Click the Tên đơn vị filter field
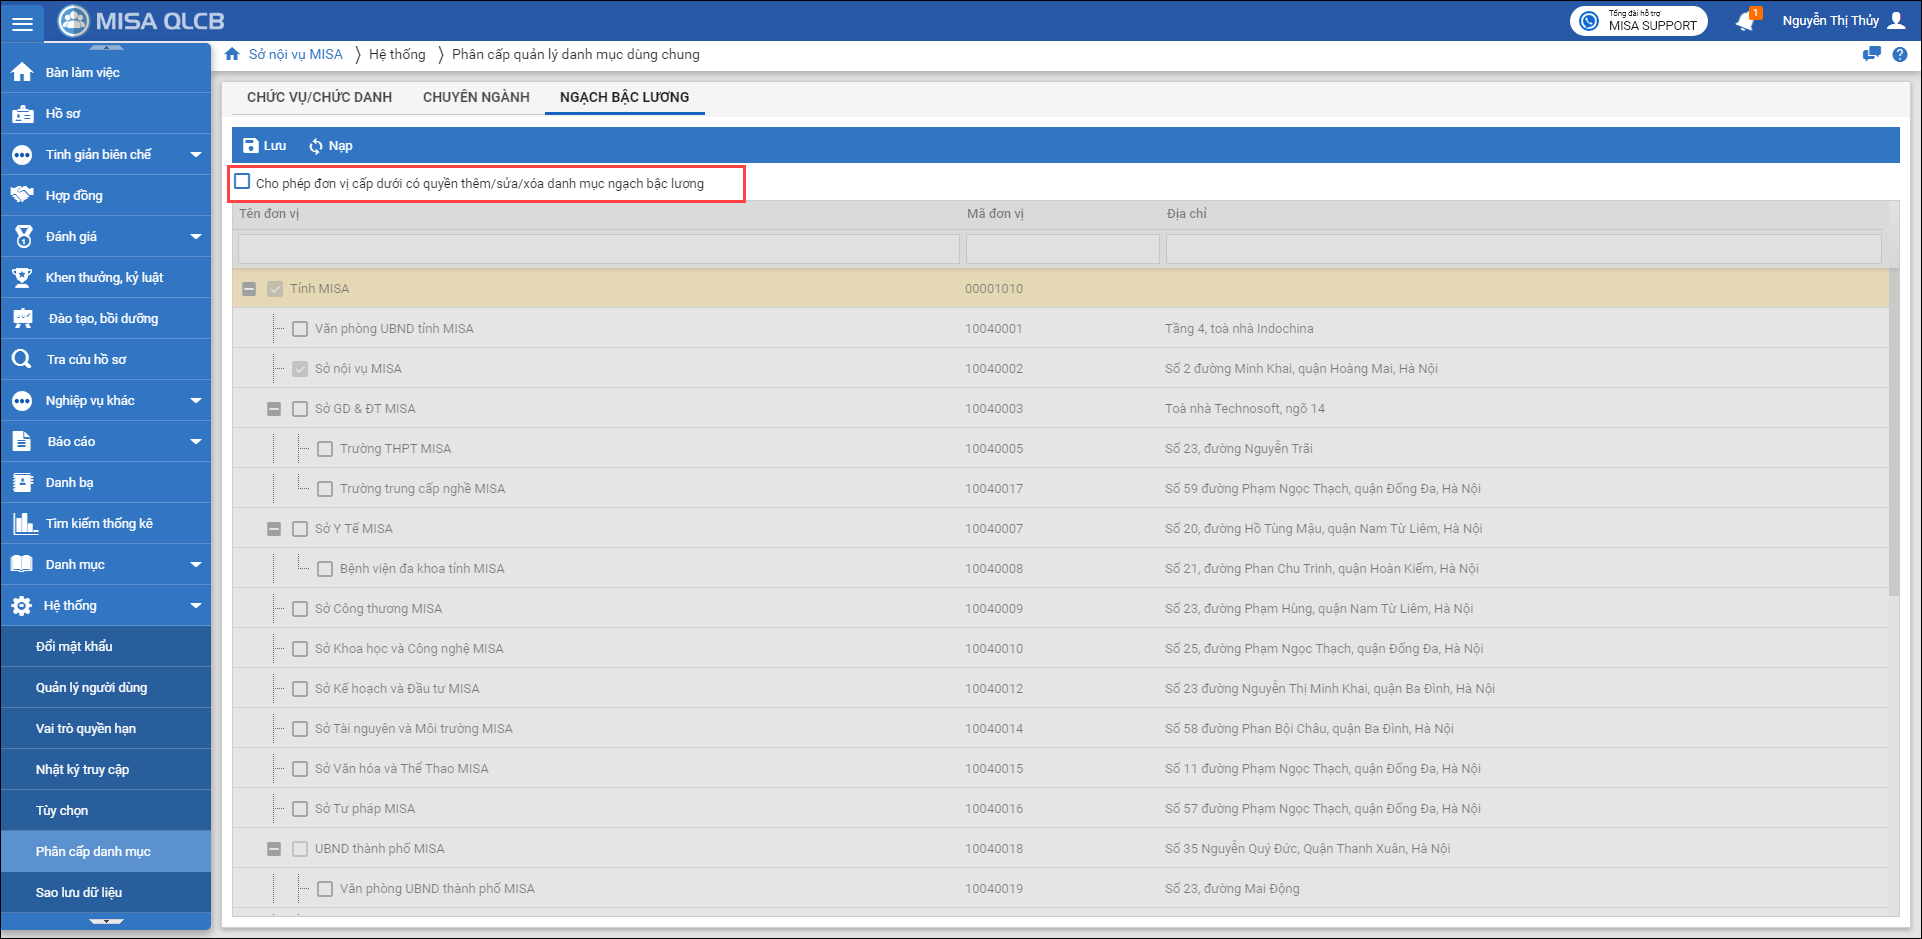1922x939 pixels. click(x=598, y=249)
